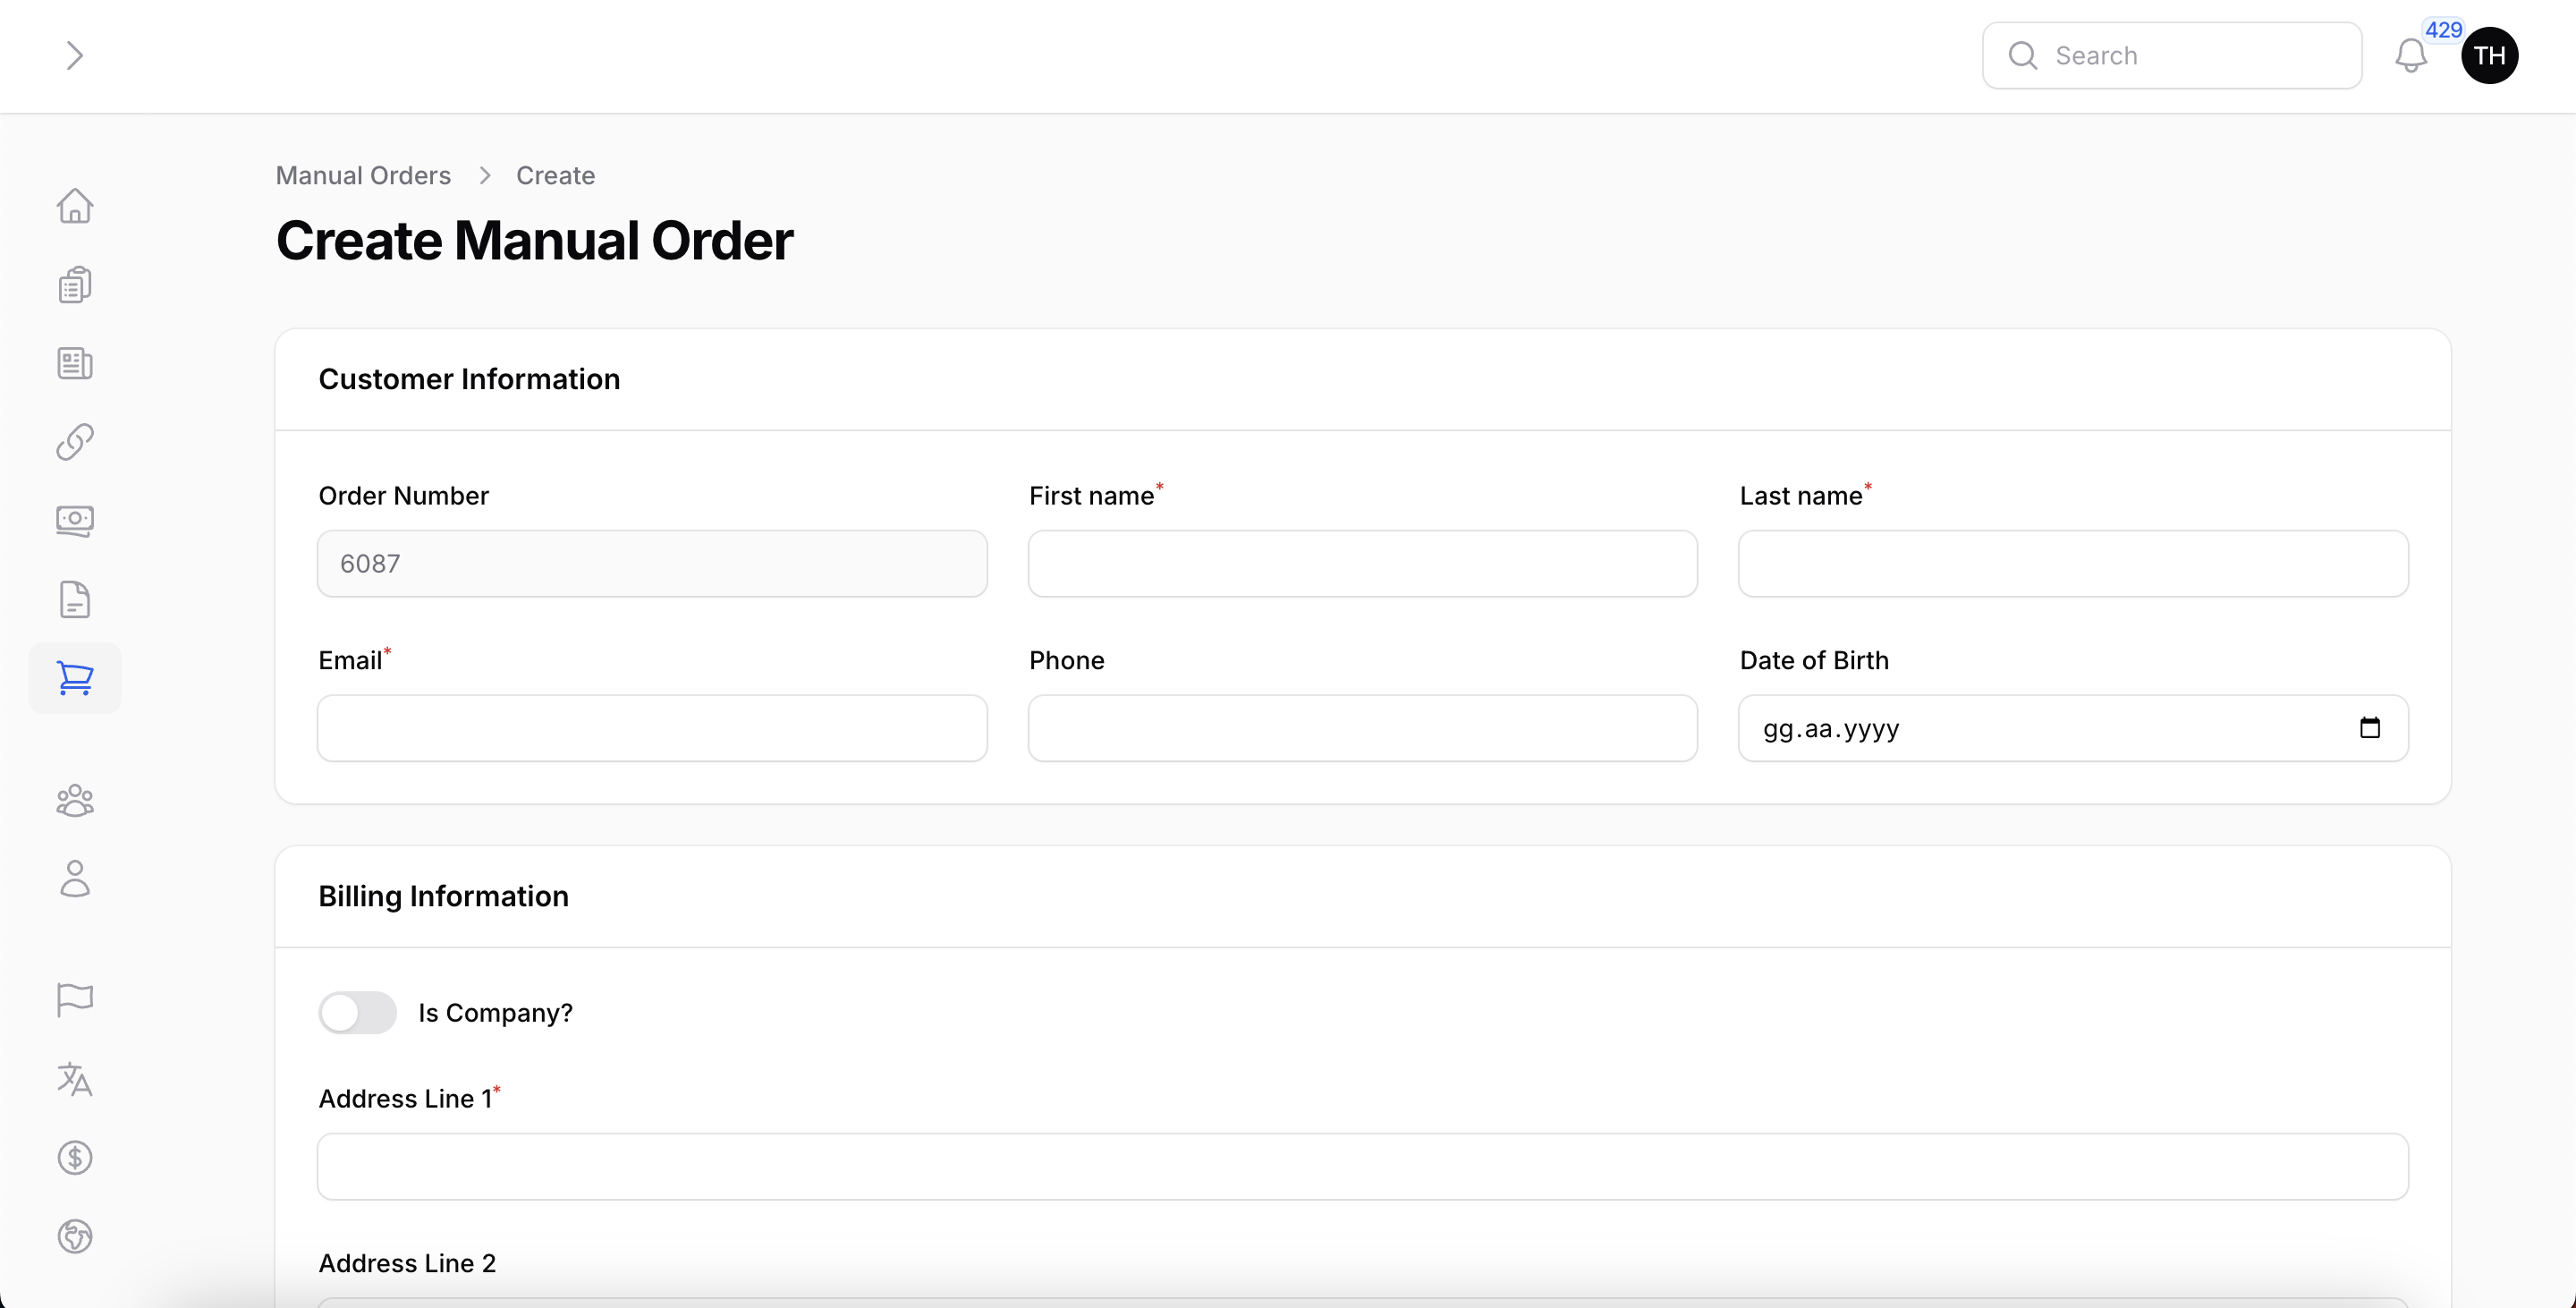Open the Date of Birth calendar picker
2576x1308 pixels.
[x=2369, y=728]
